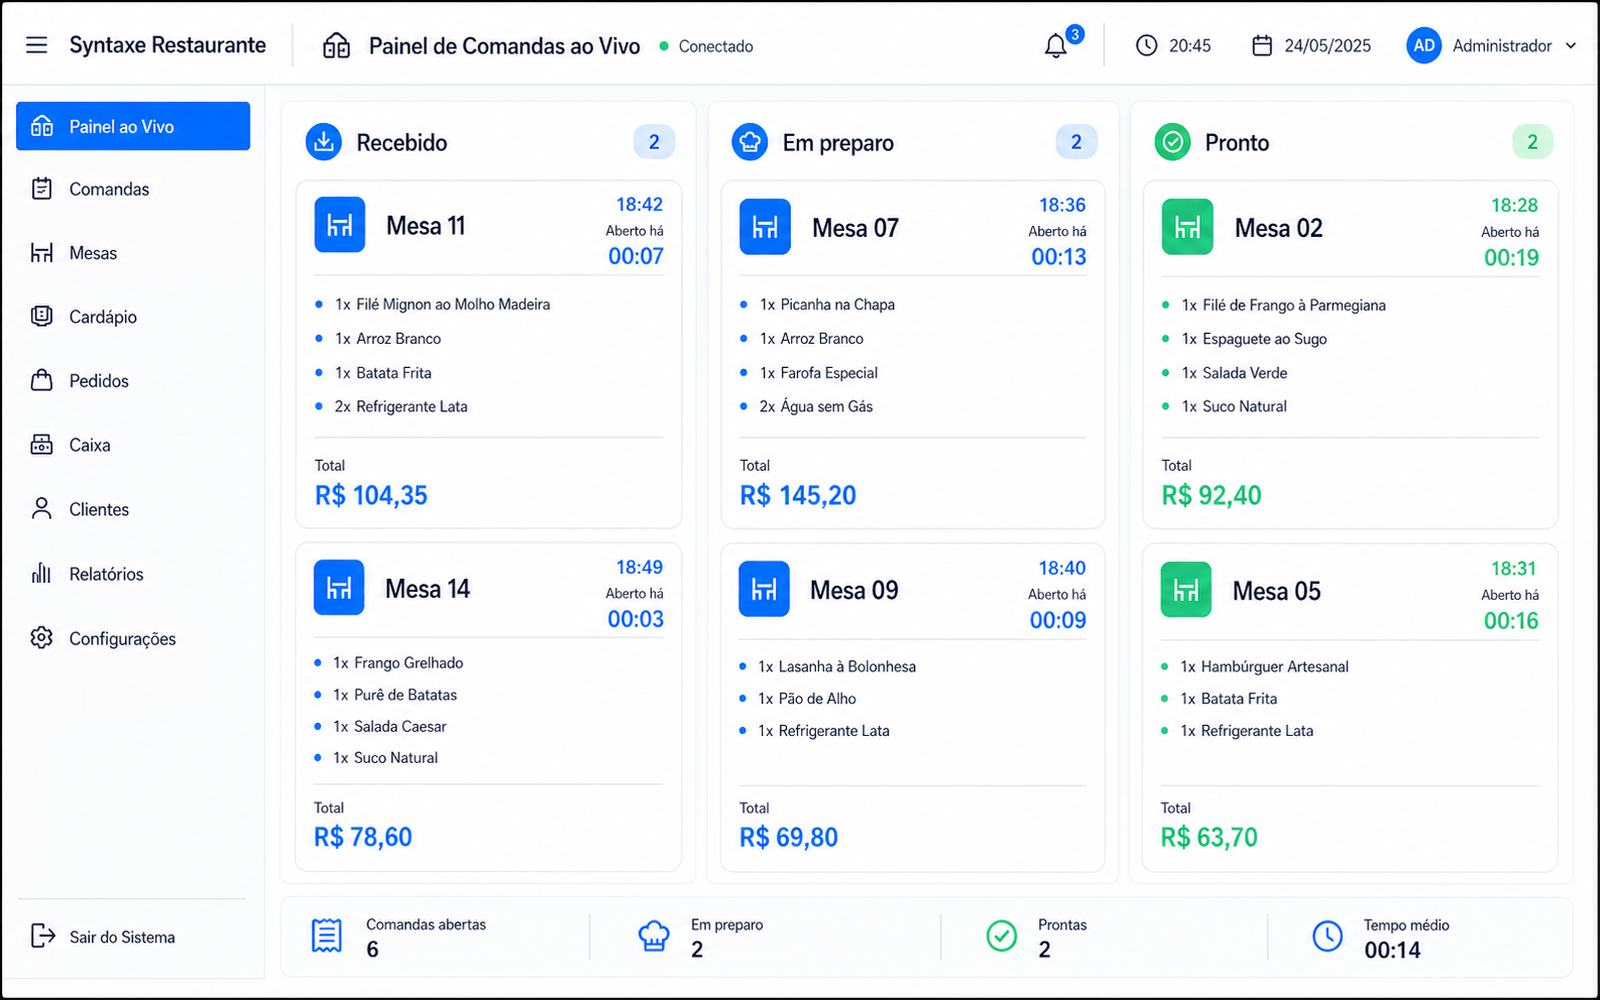Open Caixa in the sidebar
Image resolution: width=1600 pixels, height=1000 pixels.
tap(133, 445)
